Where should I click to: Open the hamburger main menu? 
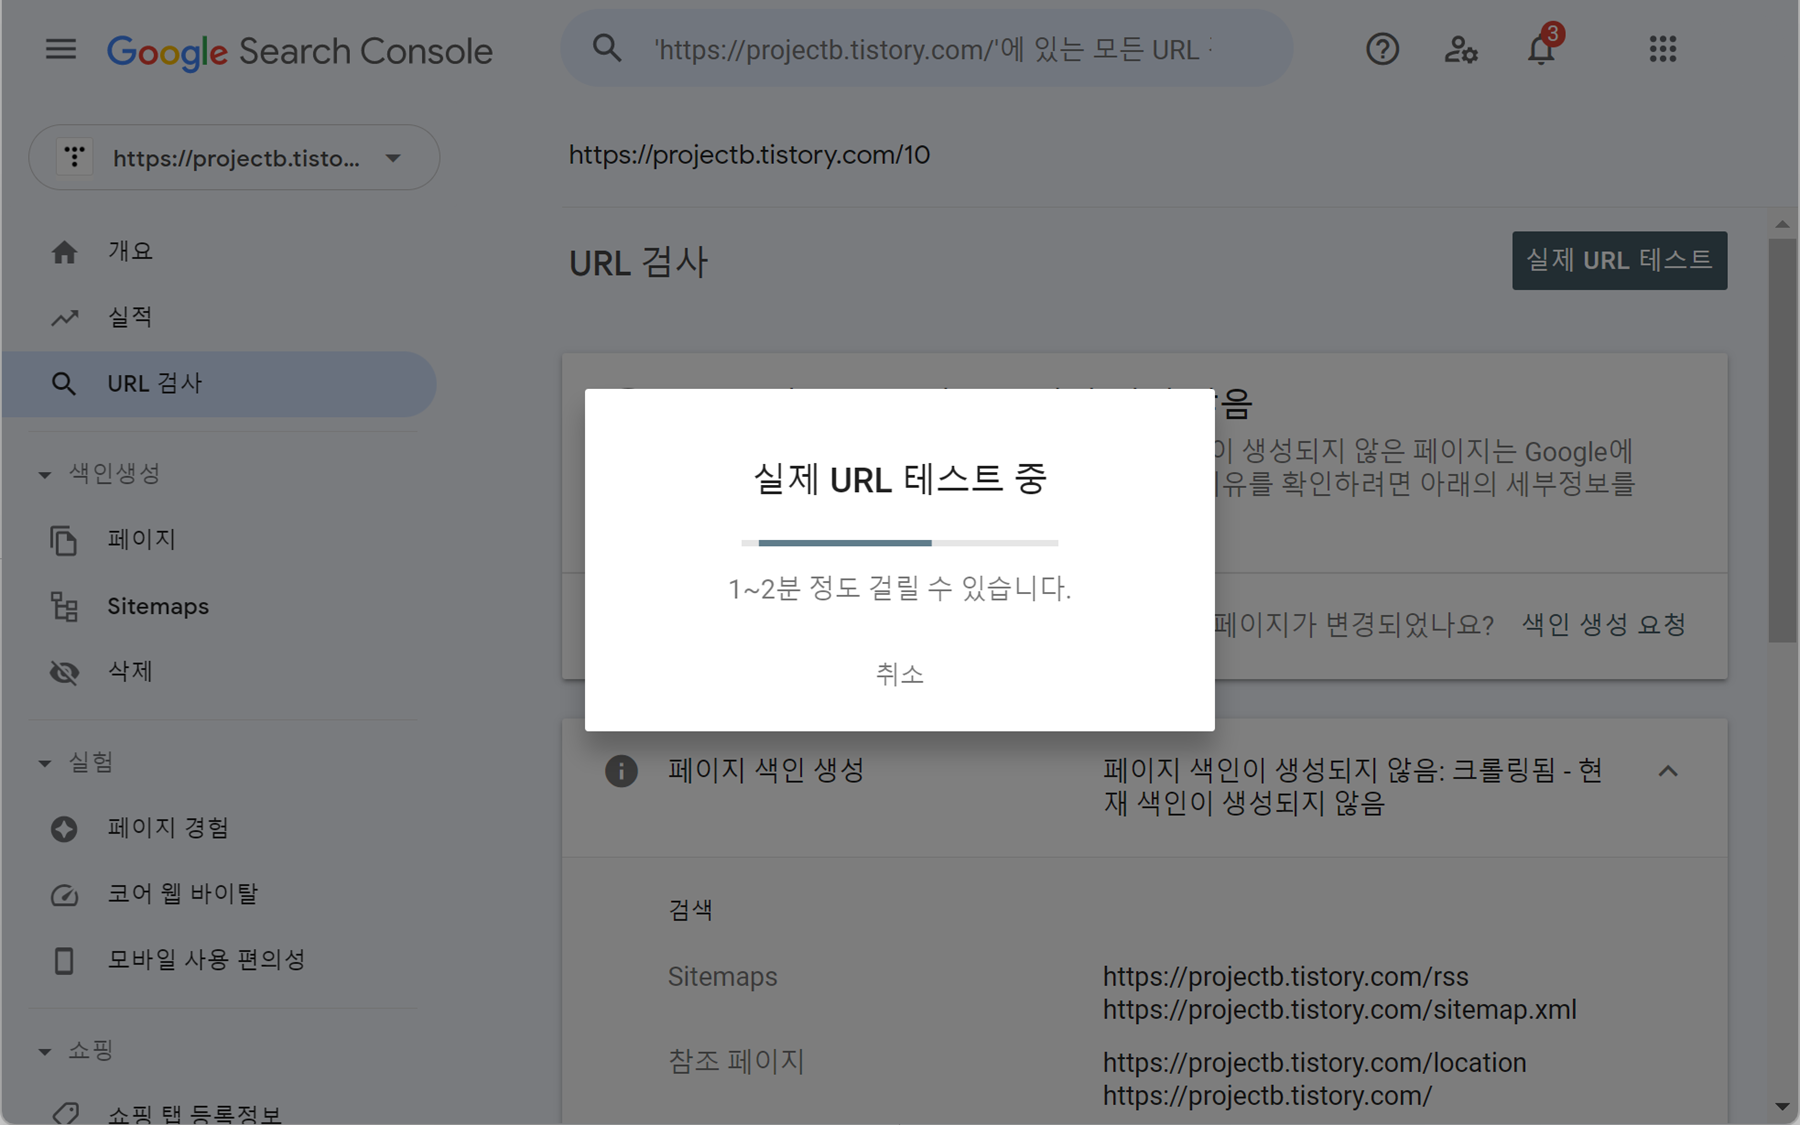click(61, 49)
